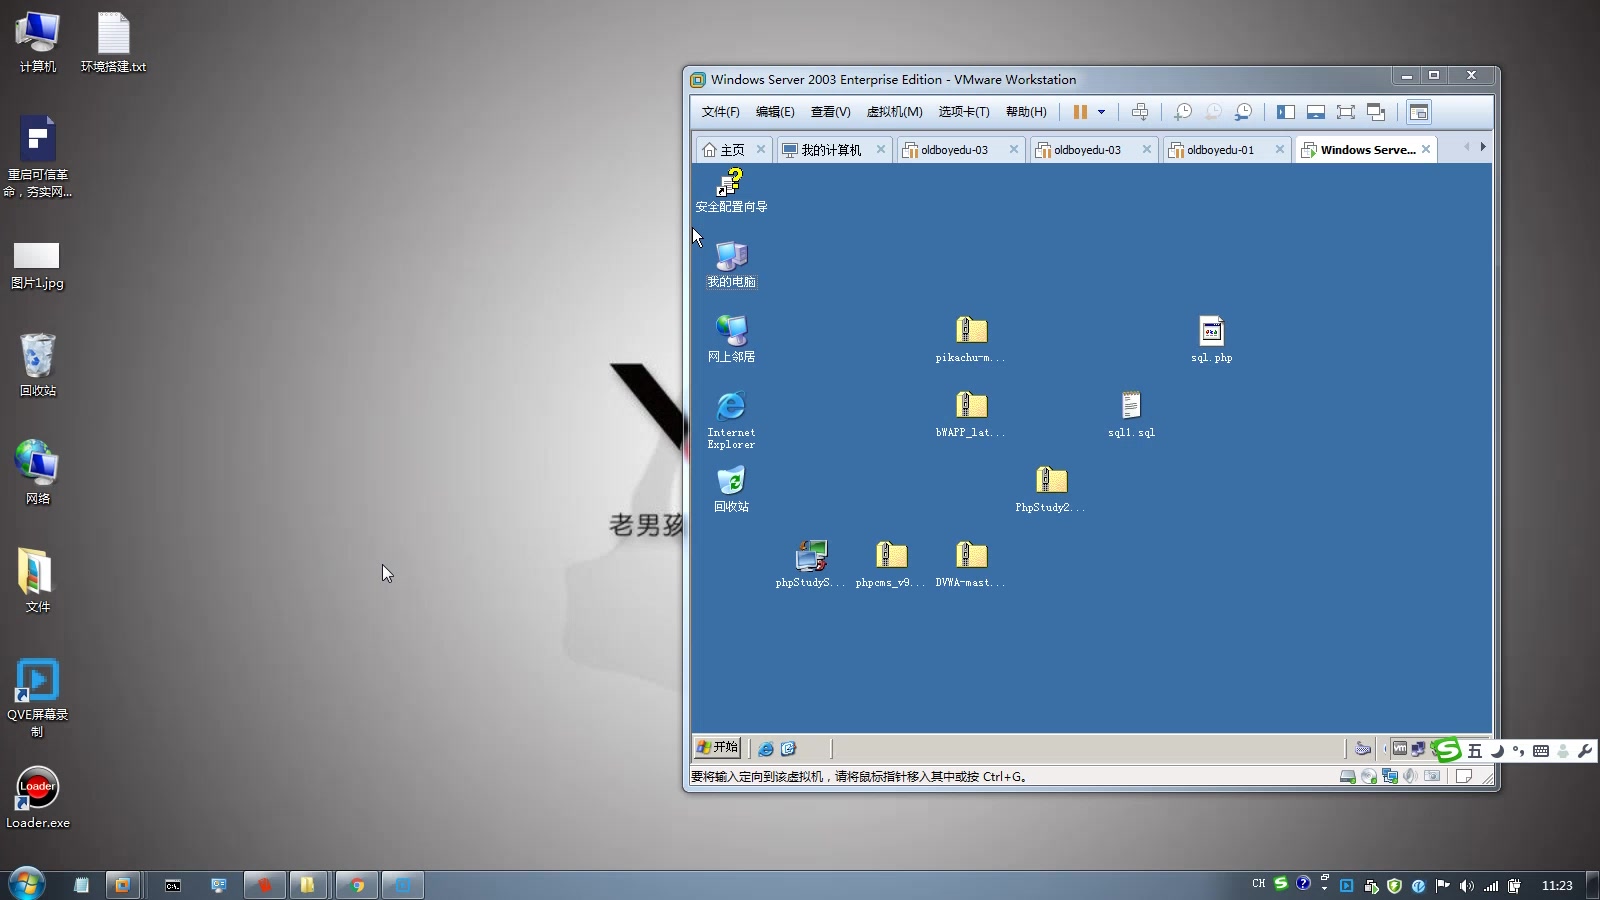Click the 开始 start button in VM
1600x900 pixels.
click(717, 747)
